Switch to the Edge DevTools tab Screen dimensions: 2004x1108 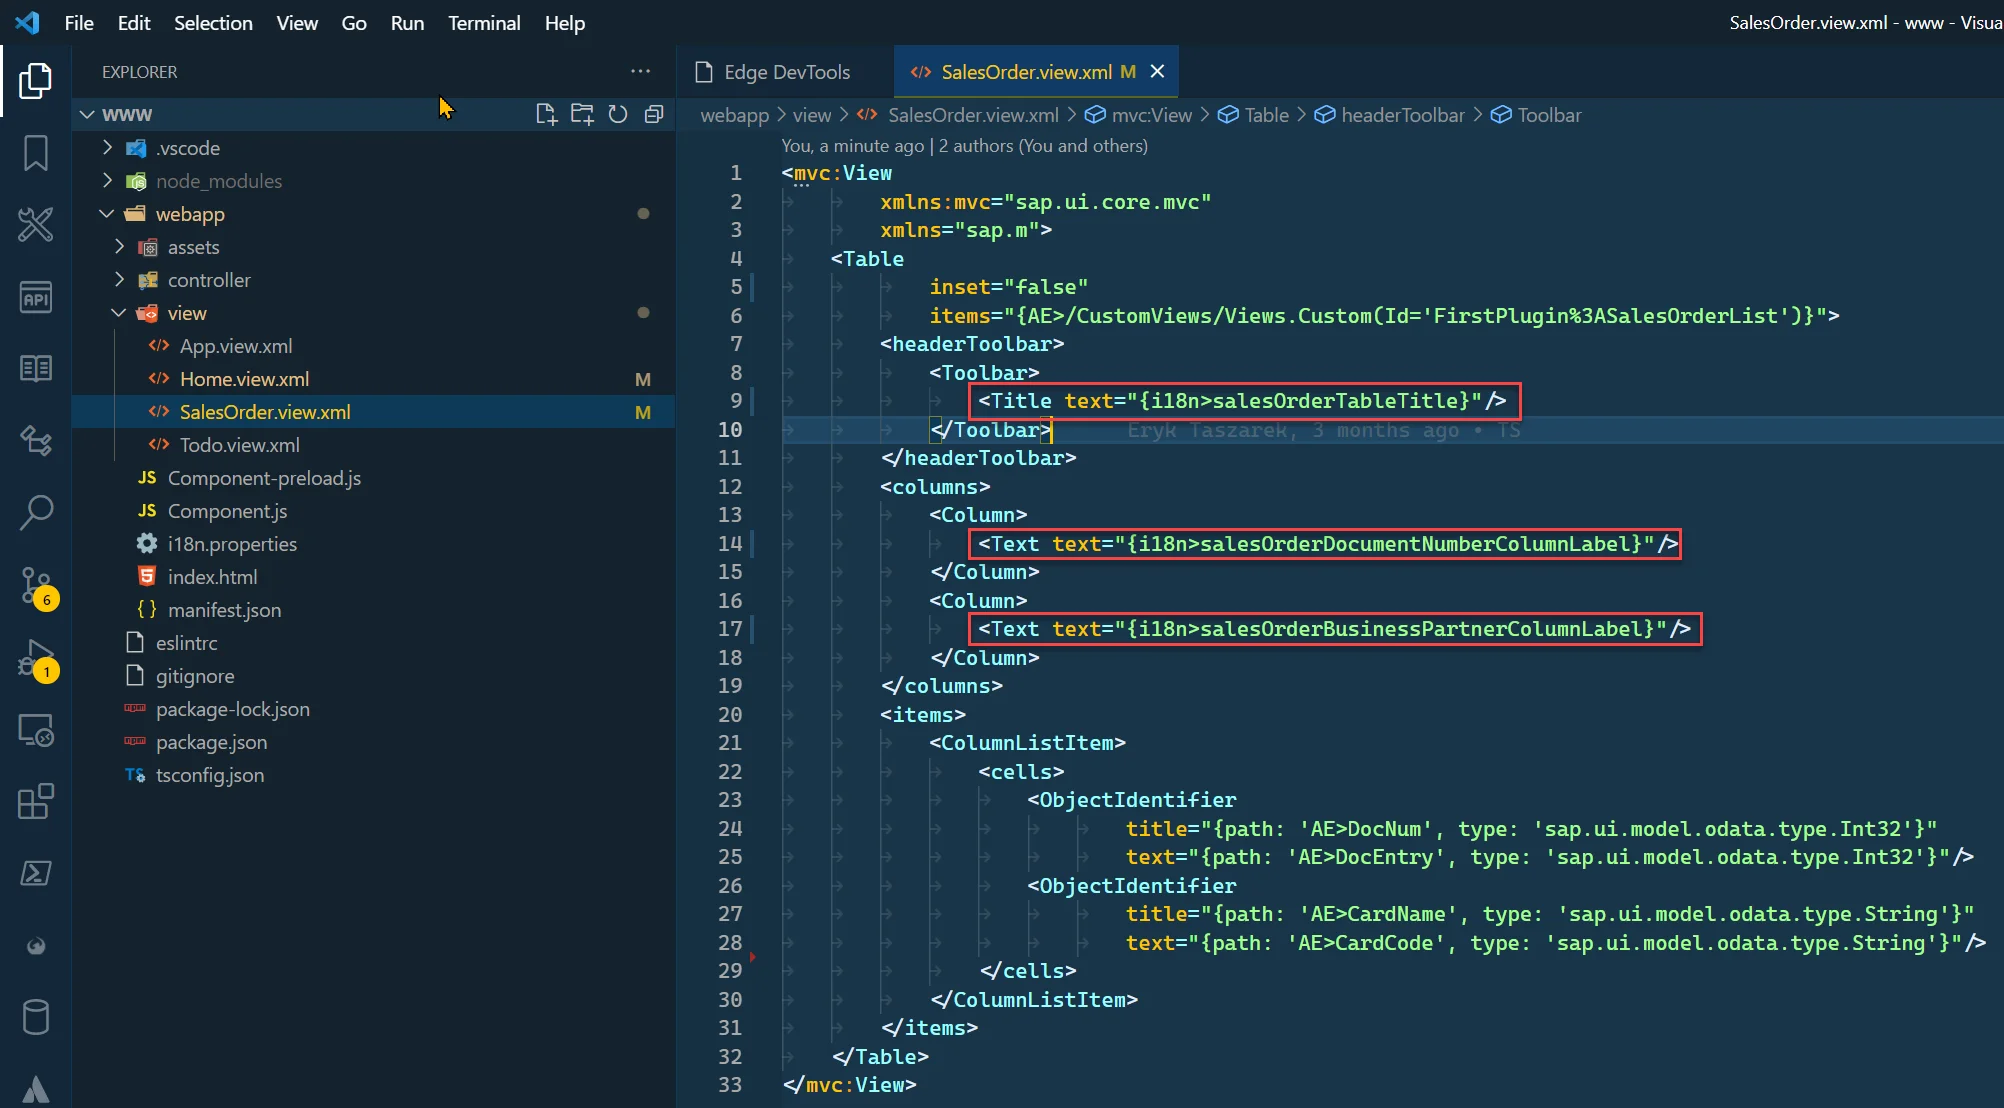point(786,72)
